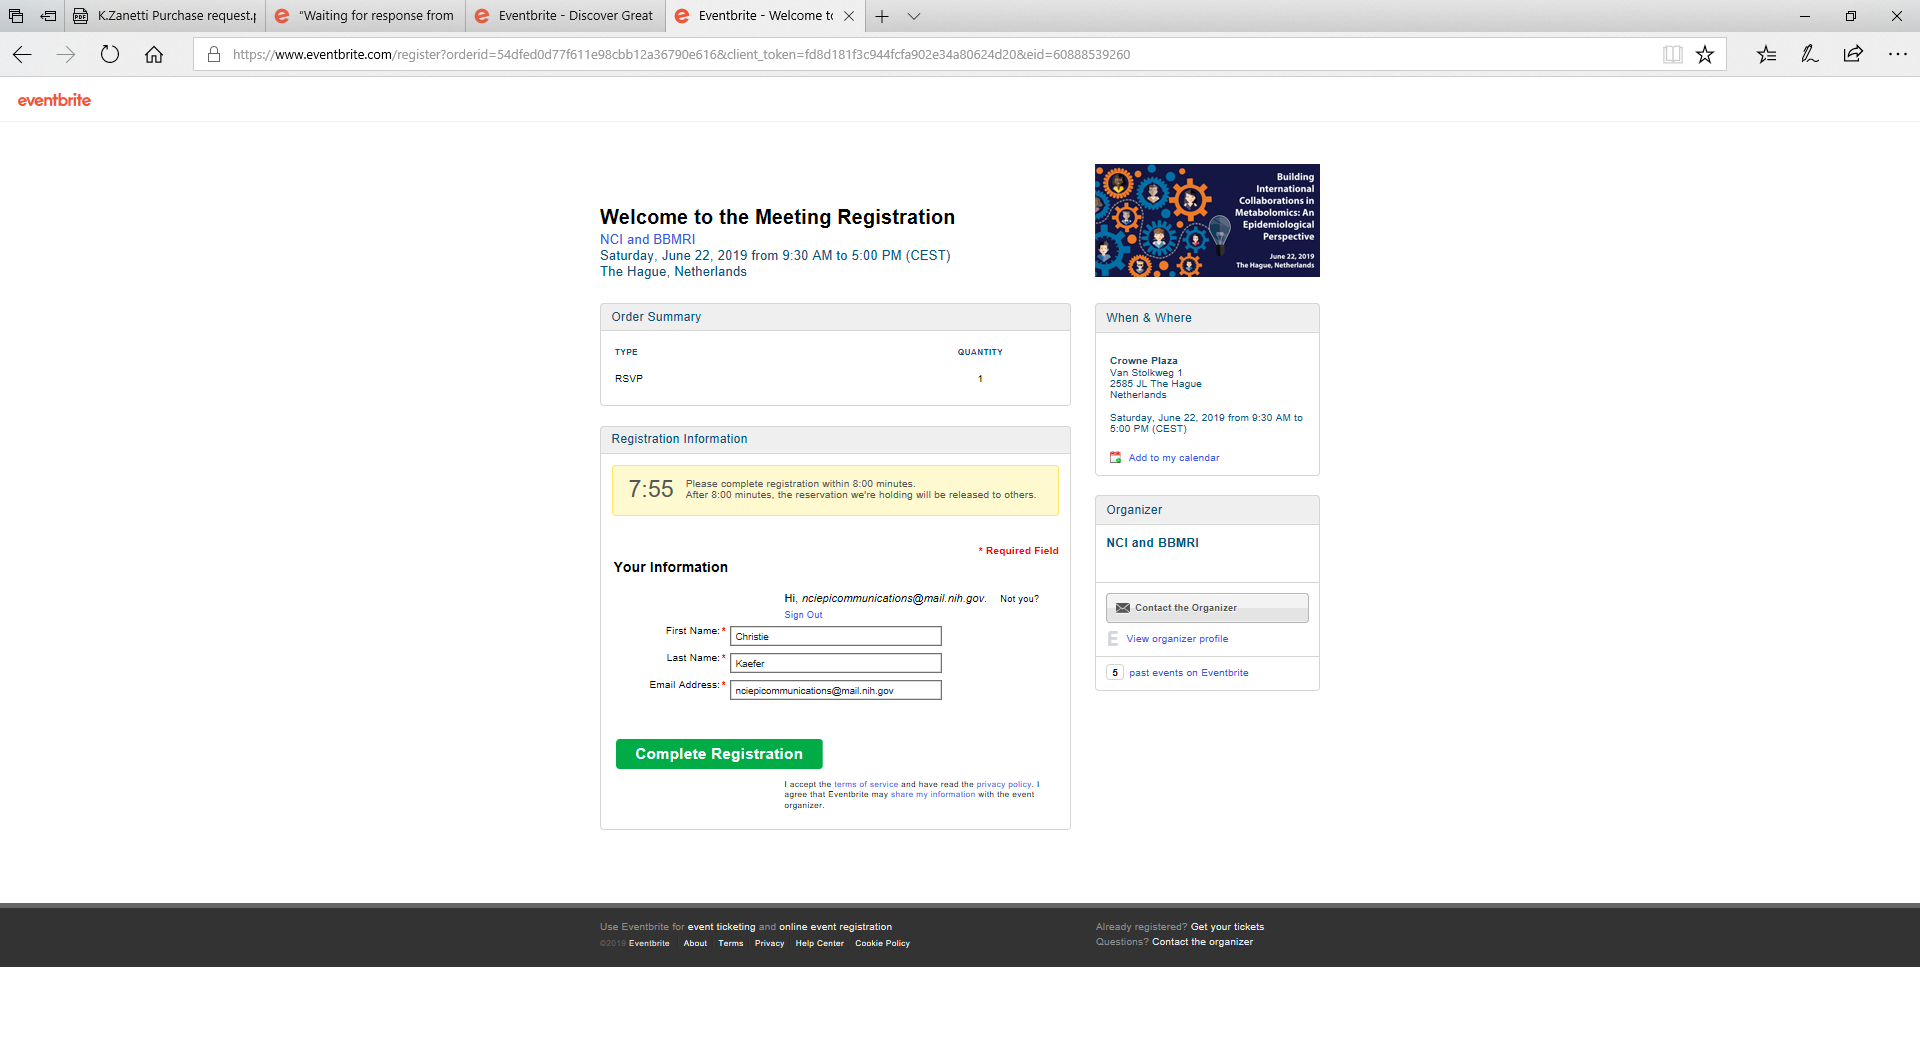The width and height of the screenshot is (1920, 1040).
Task: Switch to Eventbrite Discover Great tab
Action: coord(566,16)
